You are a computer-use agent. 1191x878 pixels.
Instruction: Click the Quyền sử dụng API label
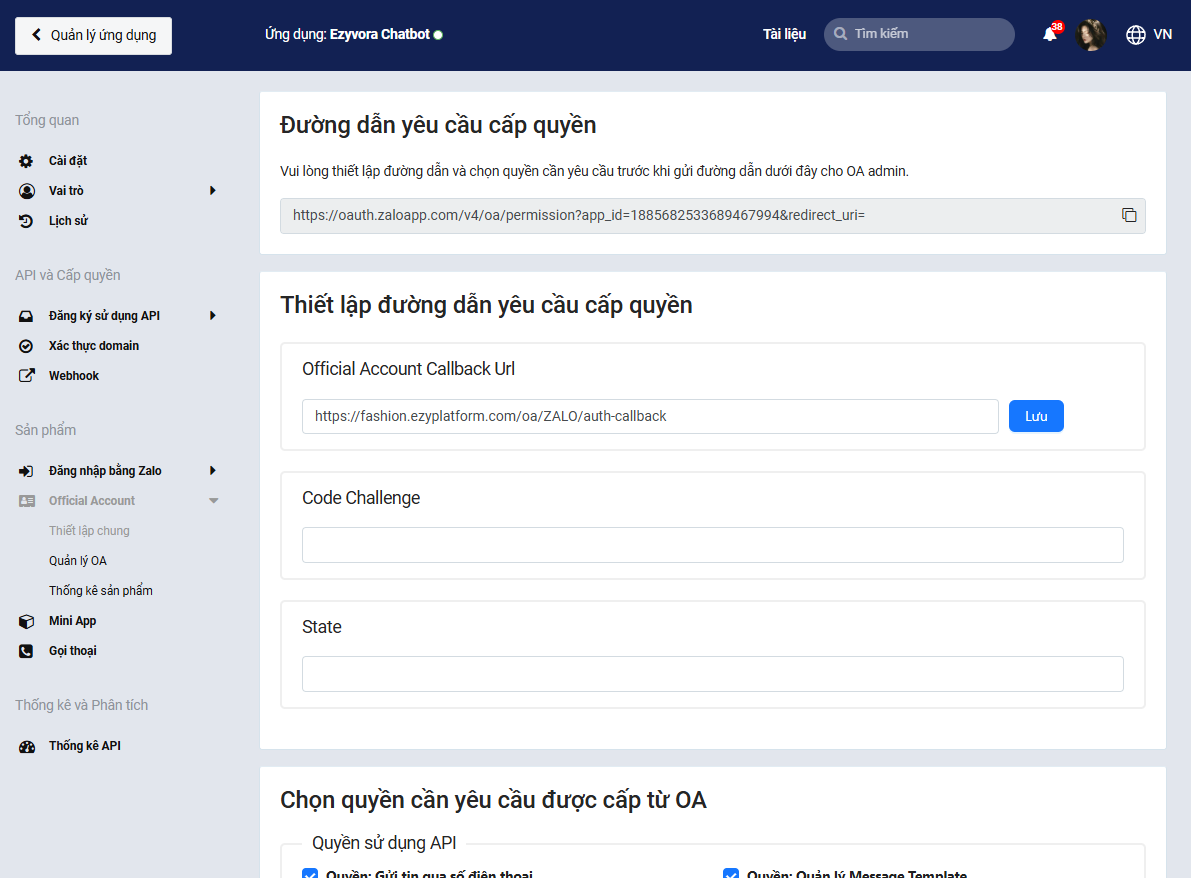point(384,843)
